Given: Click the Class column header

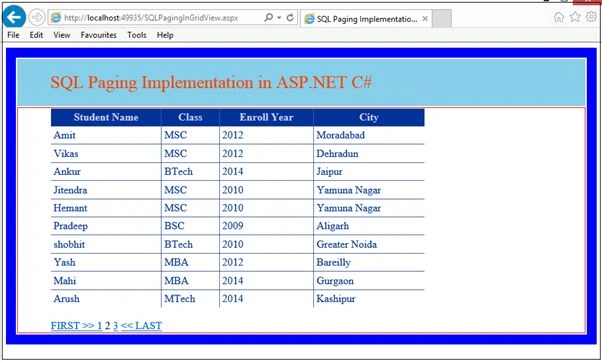Looking at the screenshot, I should click(190, 117).
